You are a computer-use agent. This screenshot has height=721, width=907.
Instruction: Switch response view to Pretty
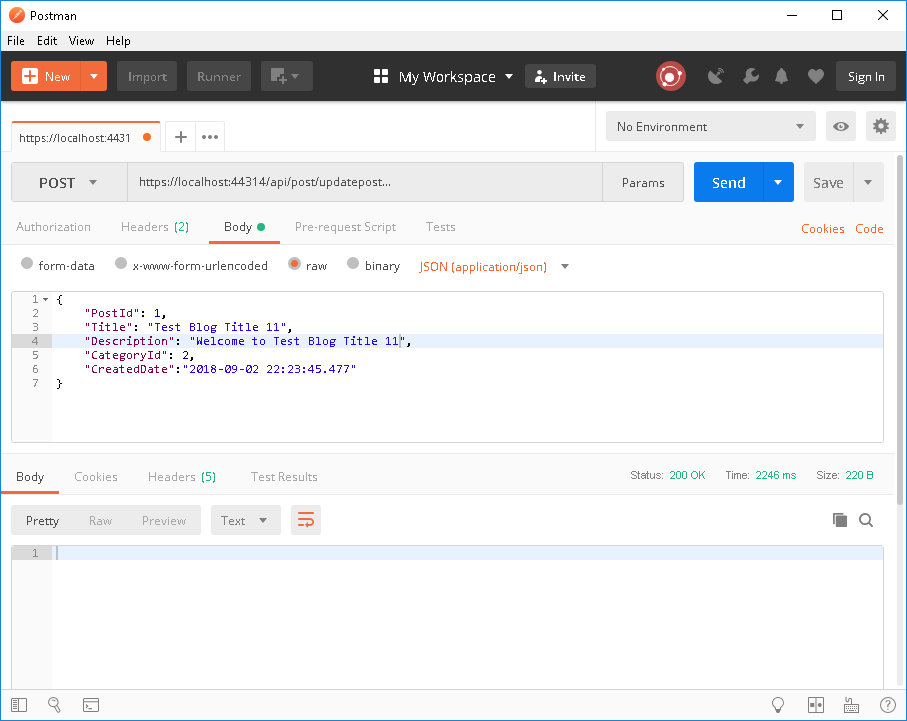42,520
